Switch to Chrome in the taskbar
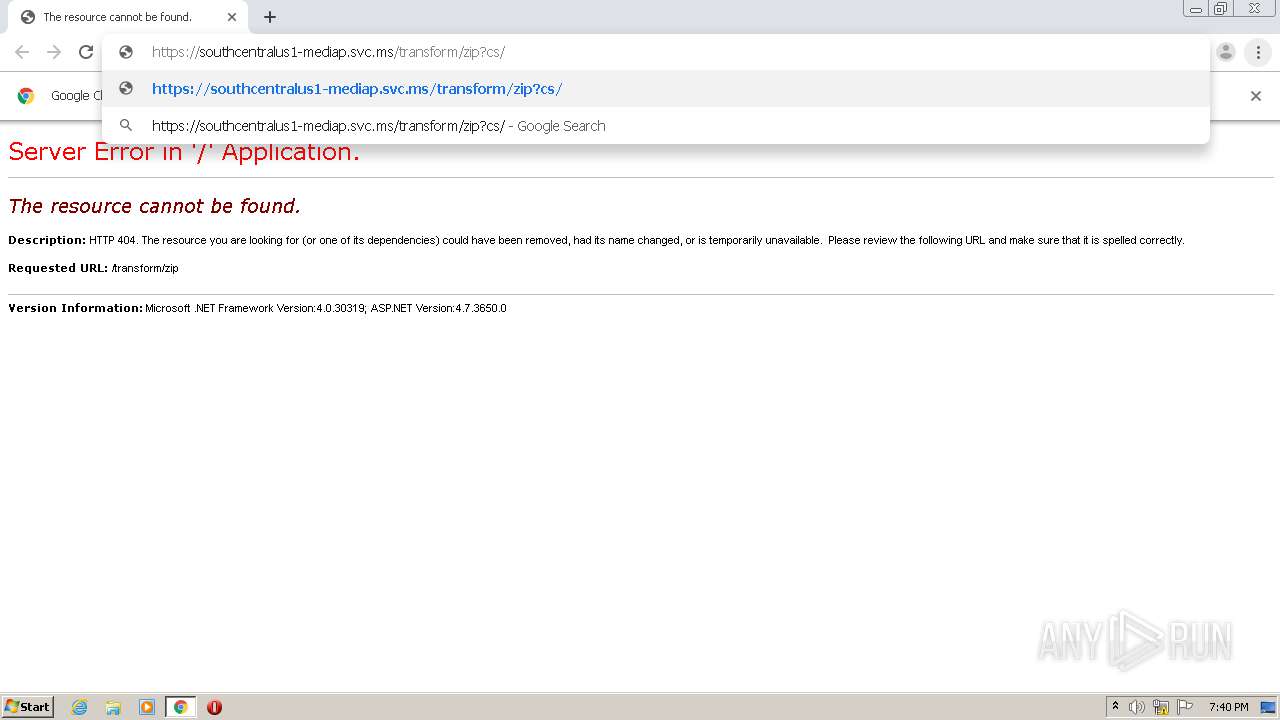Screen dimensions: 1280x720 (x=181, y=707)
